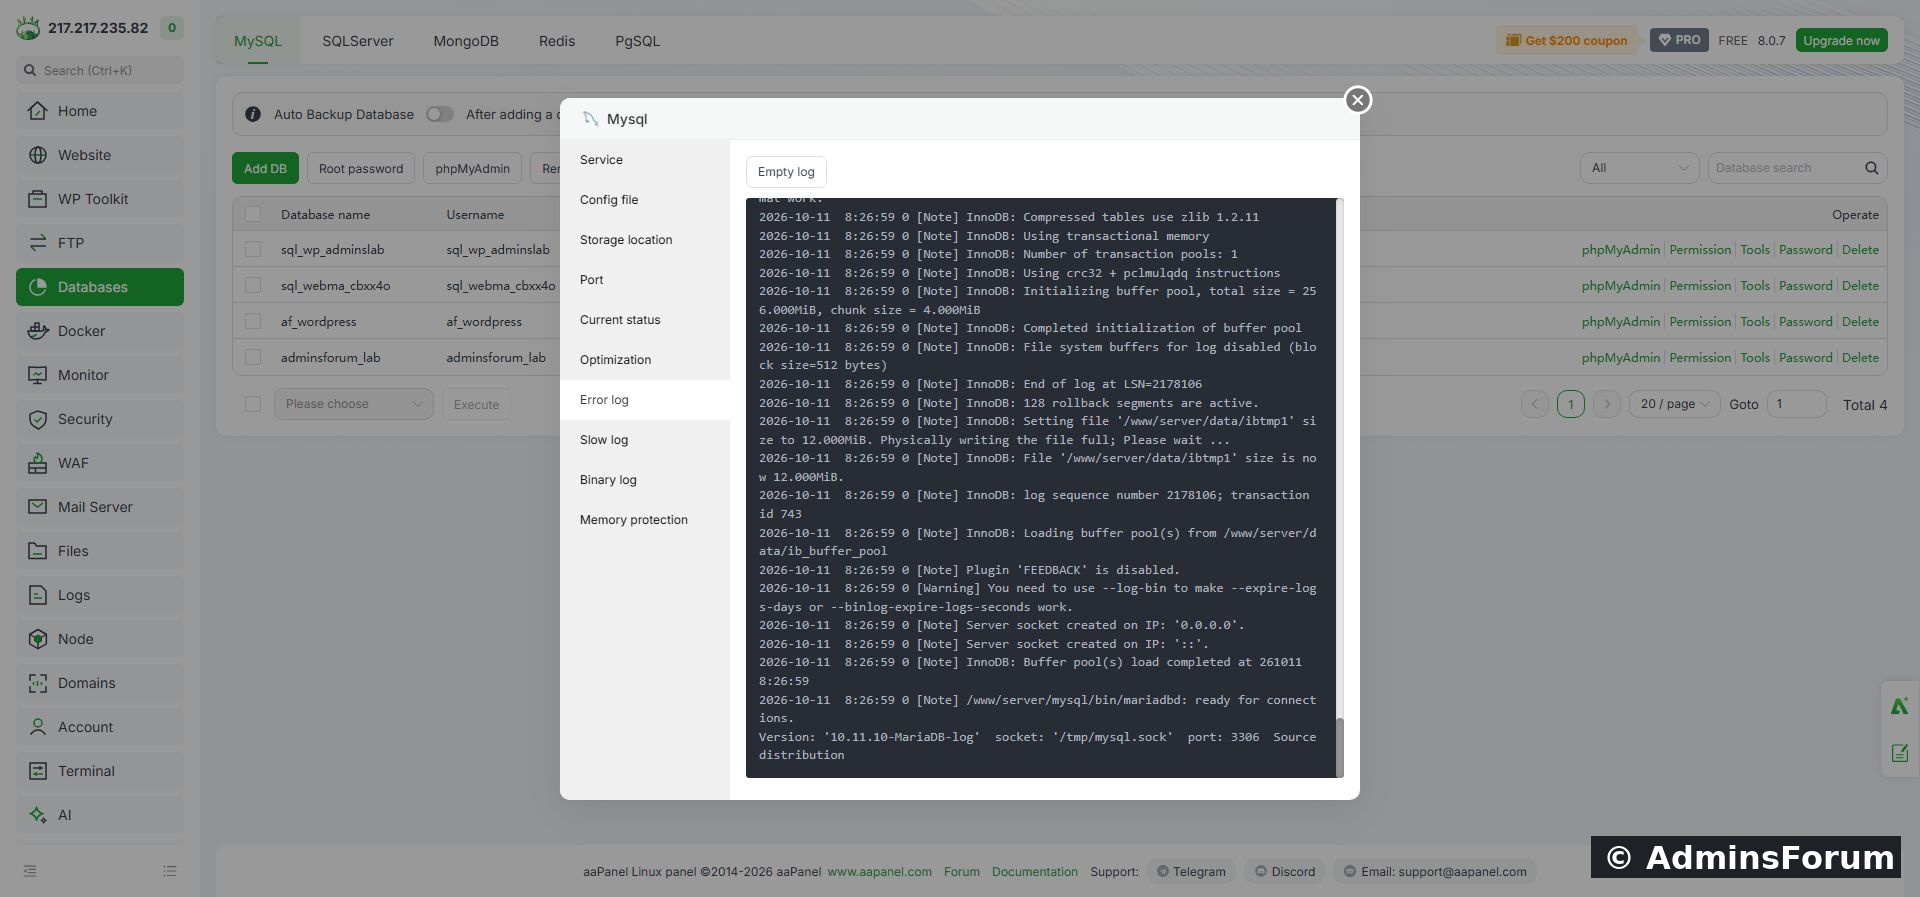Open the WAF firewall icon
Viewport: 1920px width, 897px height.
[x=38, y=463]
